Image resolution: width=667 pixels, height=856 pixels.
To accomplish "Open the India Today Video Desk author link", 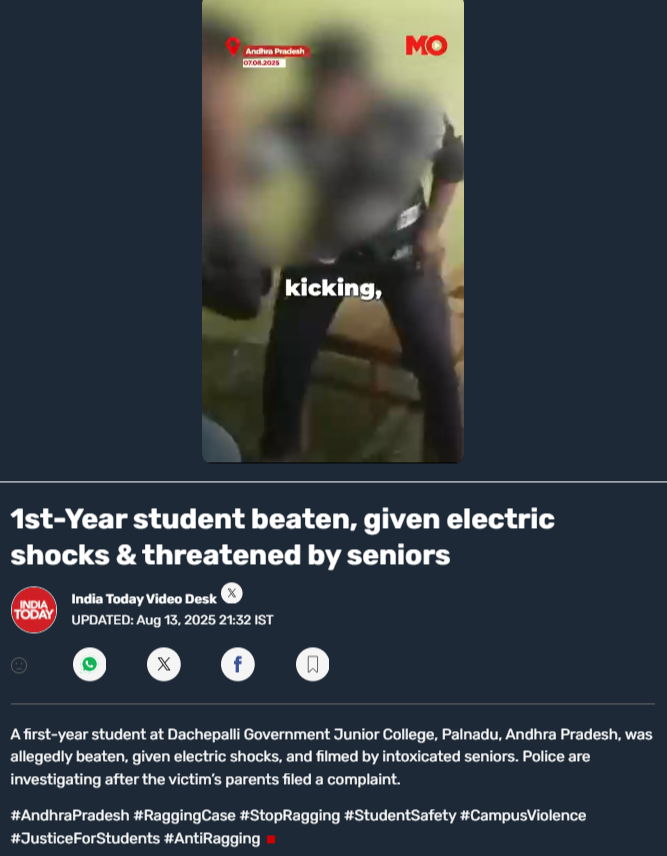I will pyautogui.click(x=144, y=599).
